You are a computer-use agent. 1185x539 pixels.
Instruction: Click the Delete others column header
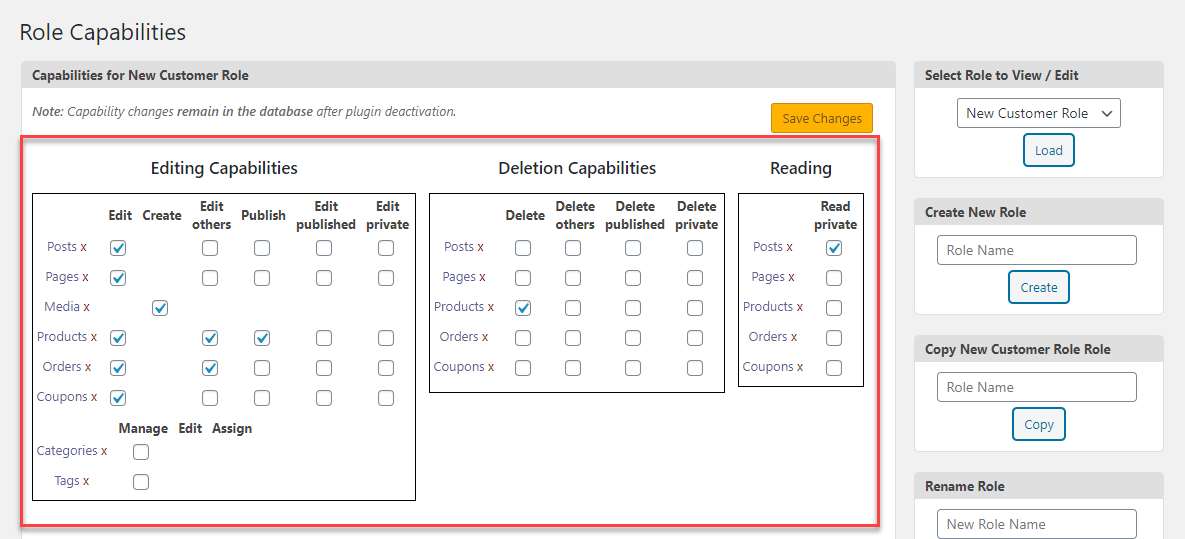575,215
